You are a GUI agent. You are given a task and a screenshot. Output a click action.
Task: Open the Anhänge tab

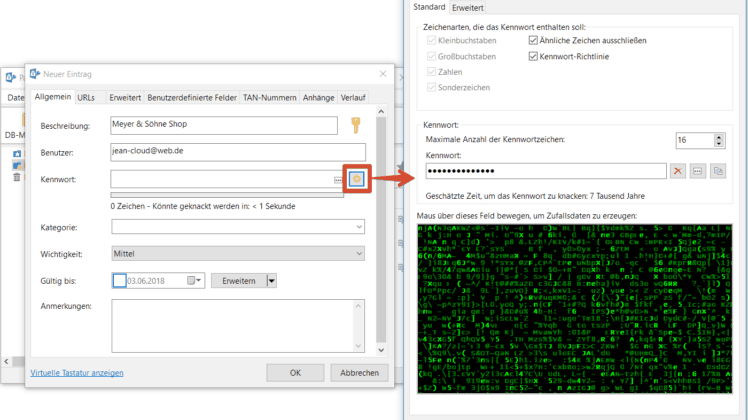tap(318, 97)
